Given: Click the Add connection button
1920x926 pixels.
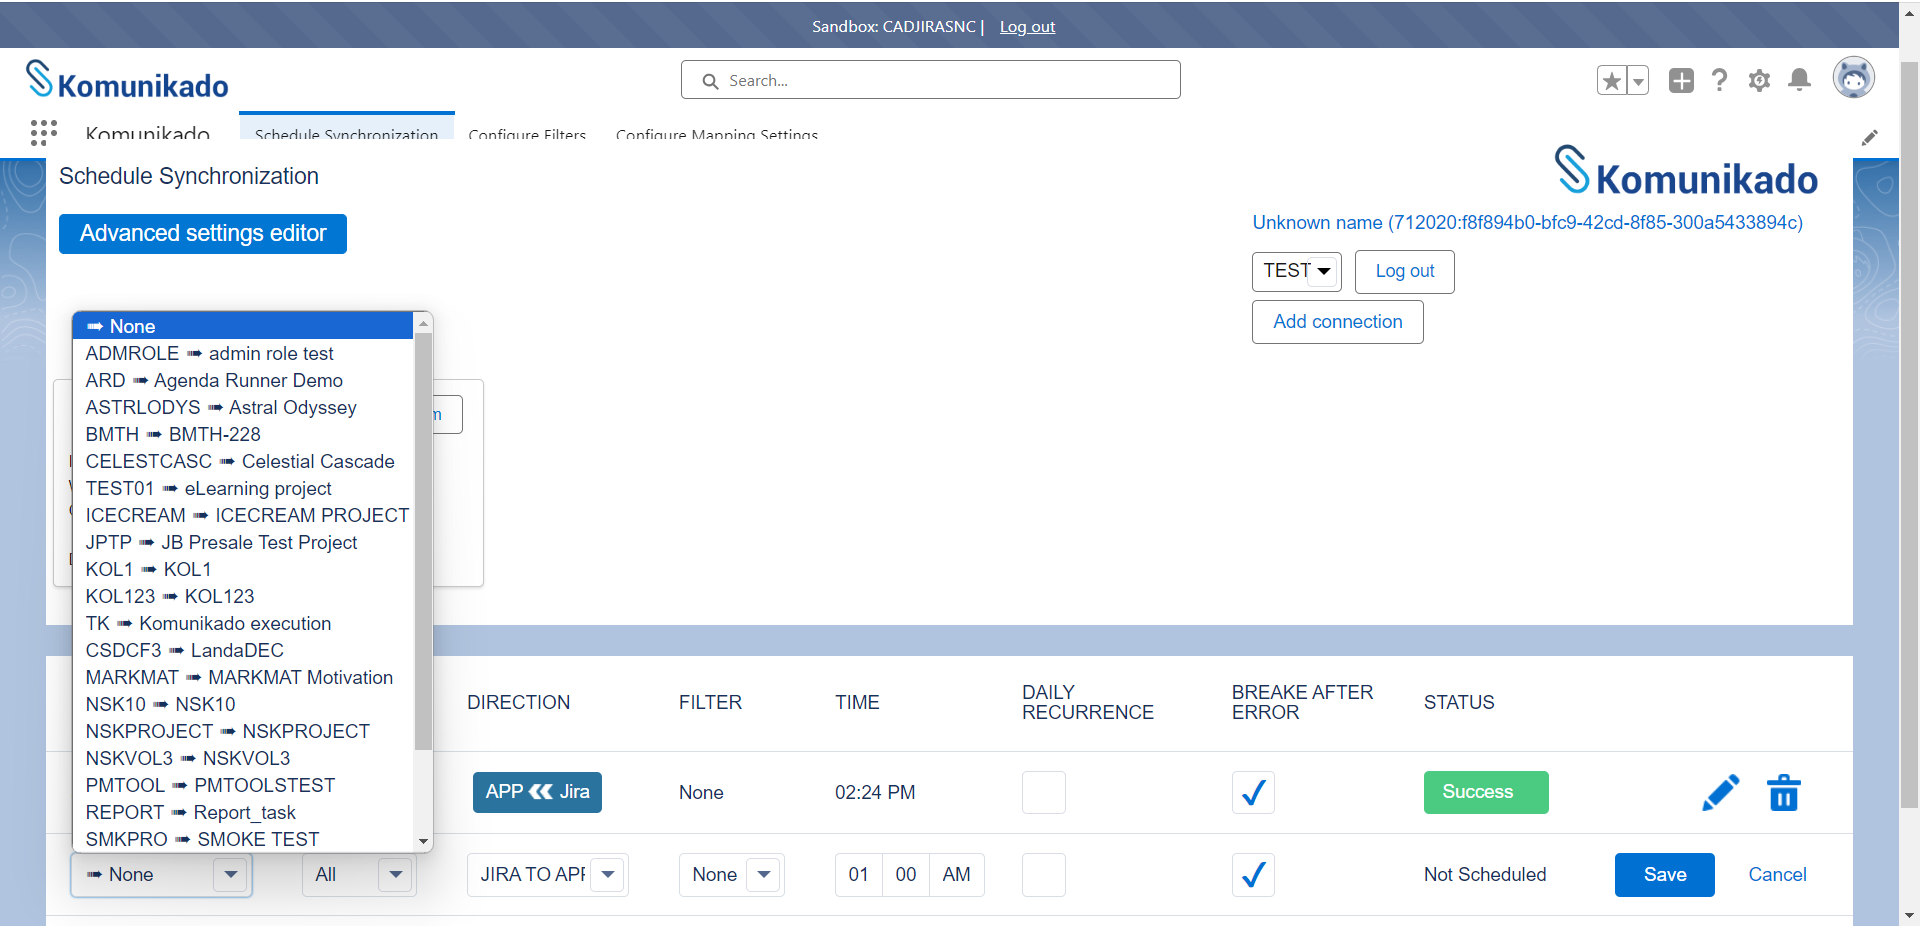Looking at the screenshot, I should click(x=1337, y=322).
